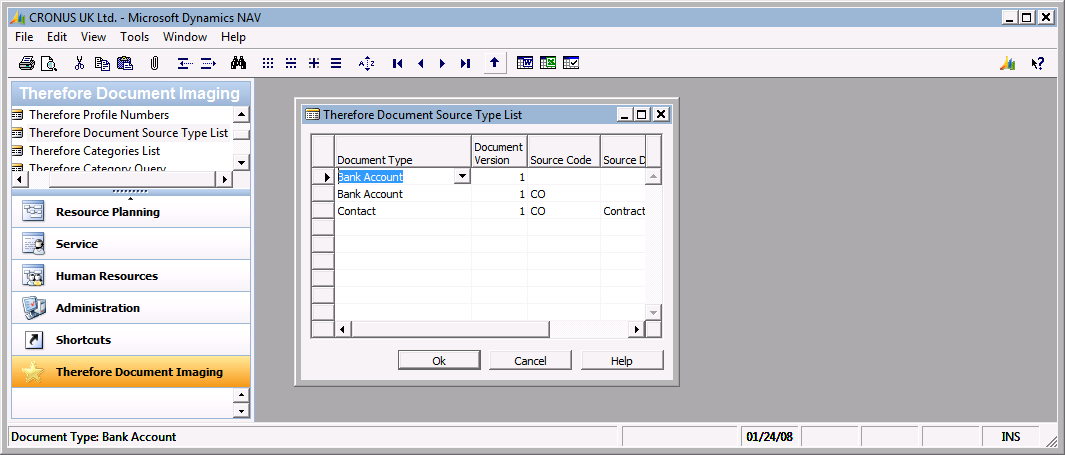
Task: Click the navigation tree scroll-up arrow
Action: coord(242,114)
